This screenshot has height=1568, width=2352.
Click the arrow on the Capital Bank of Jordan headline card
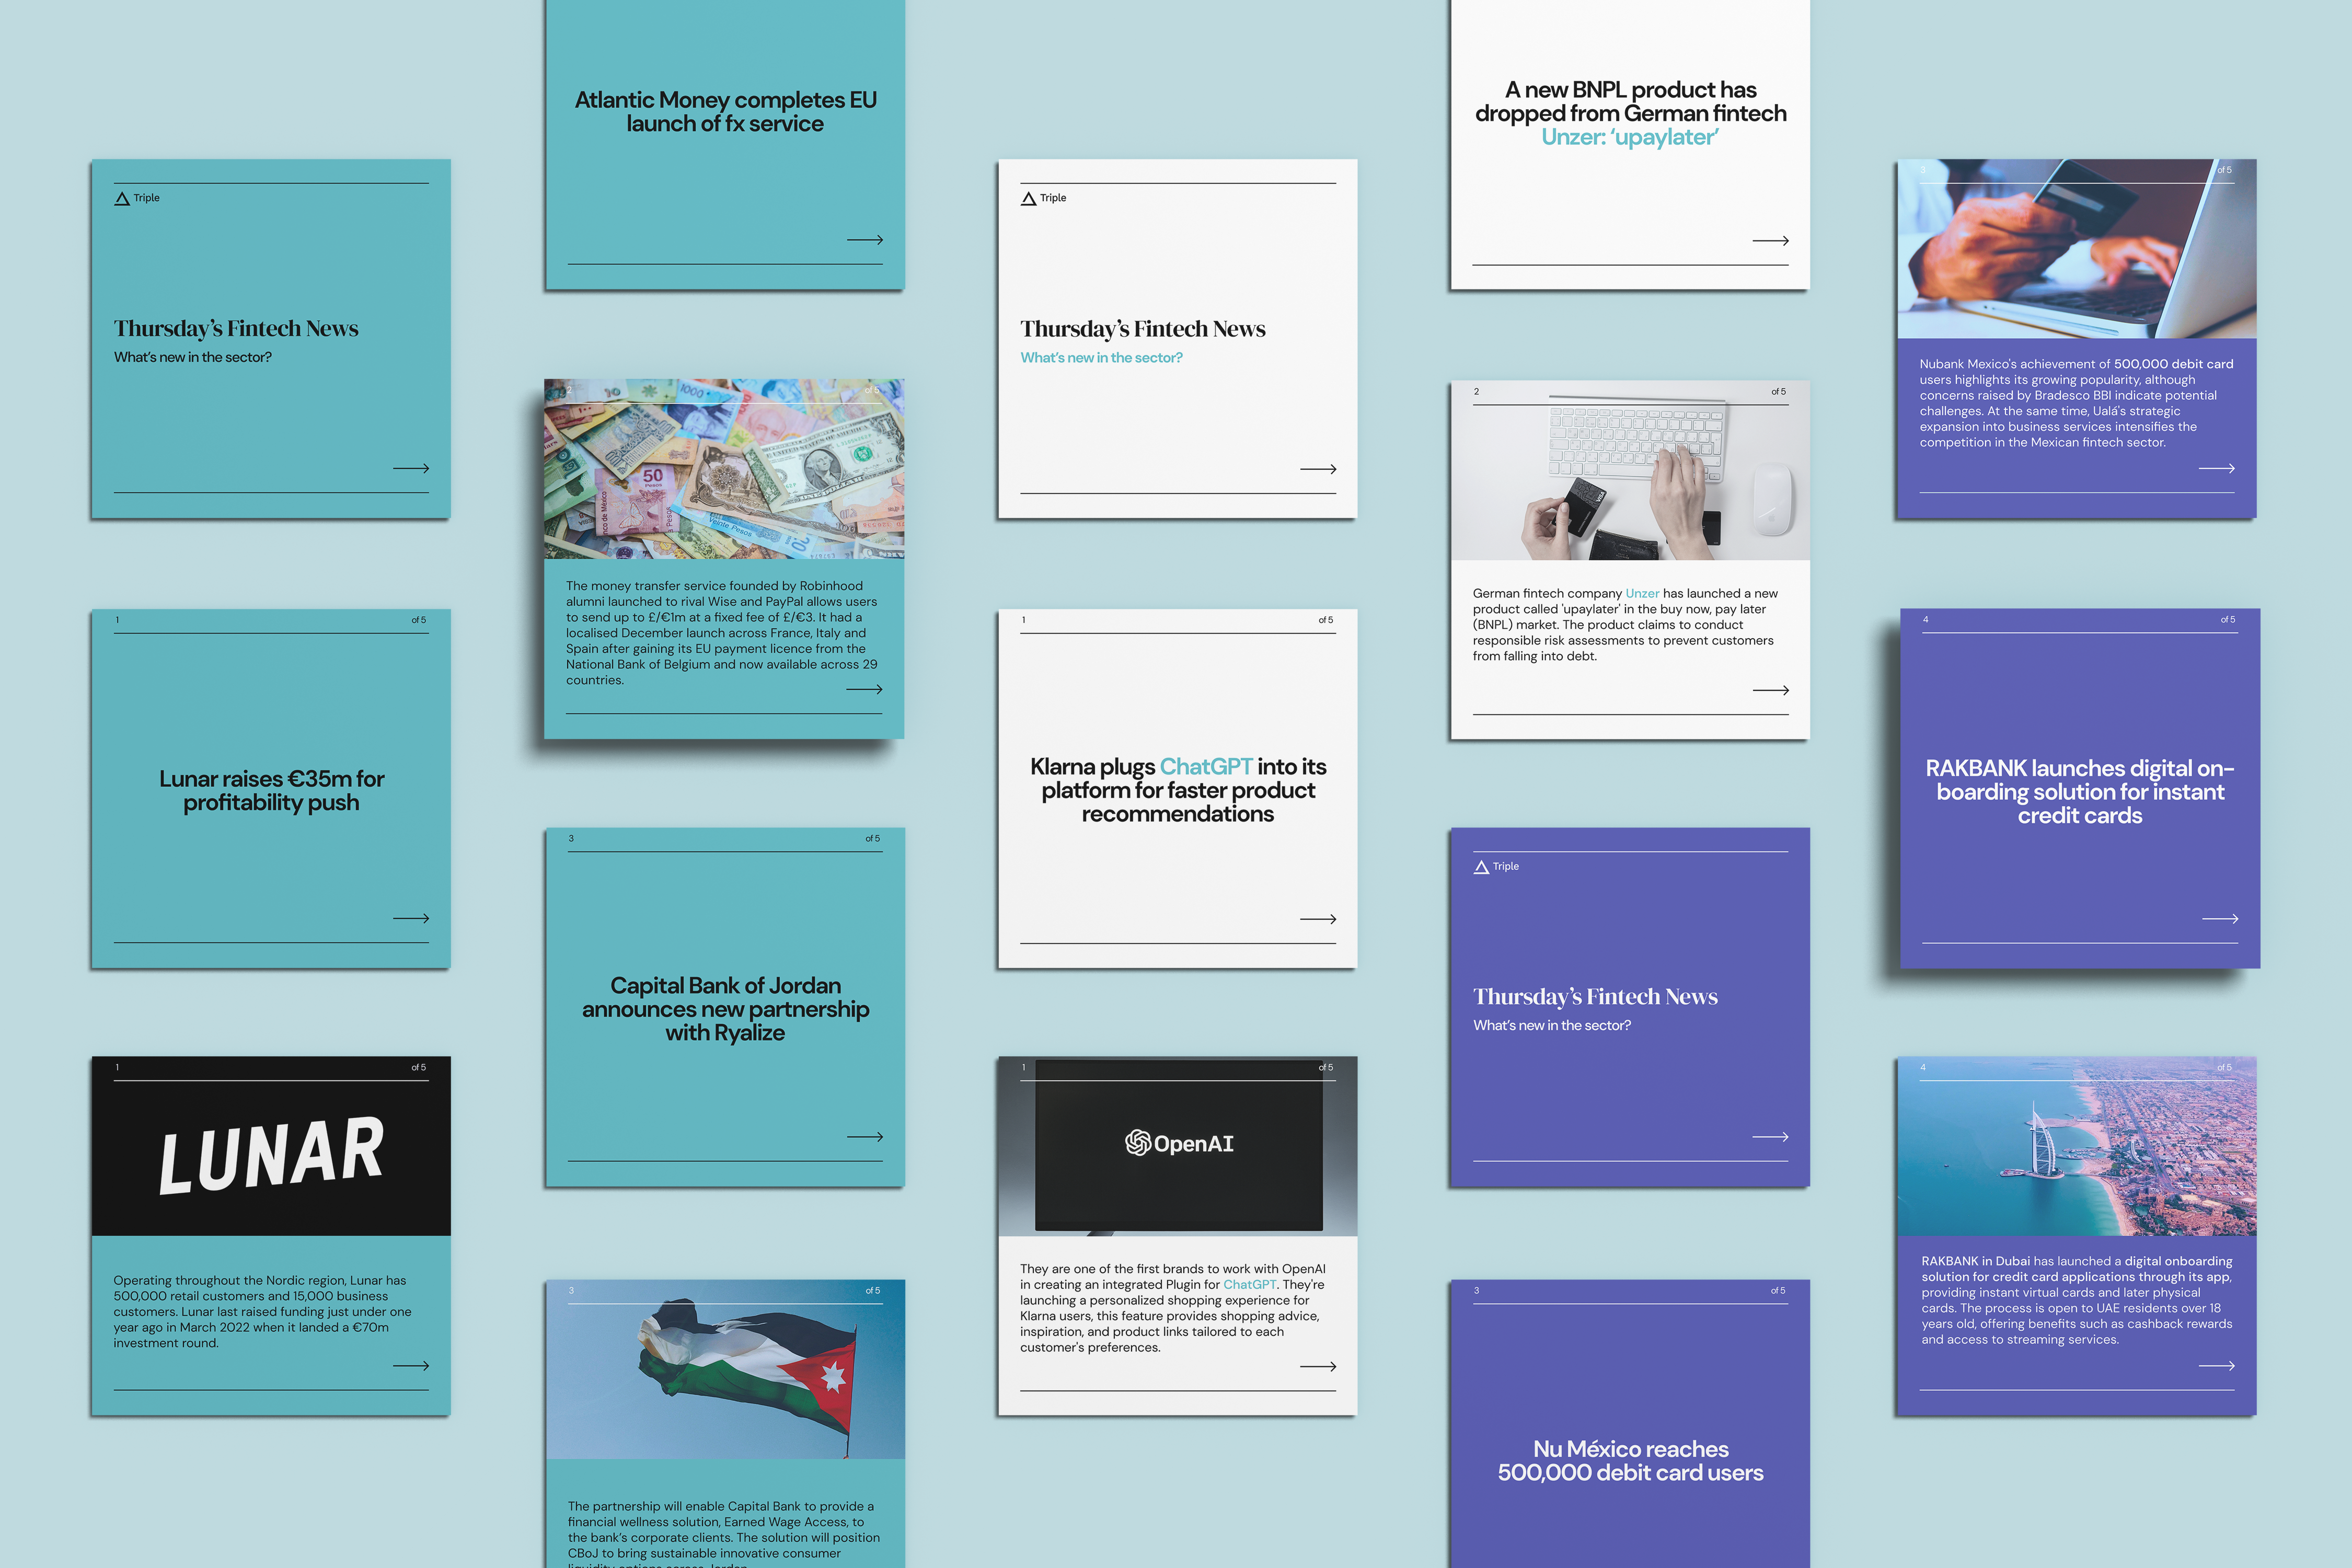click(x=864, y=1137)
